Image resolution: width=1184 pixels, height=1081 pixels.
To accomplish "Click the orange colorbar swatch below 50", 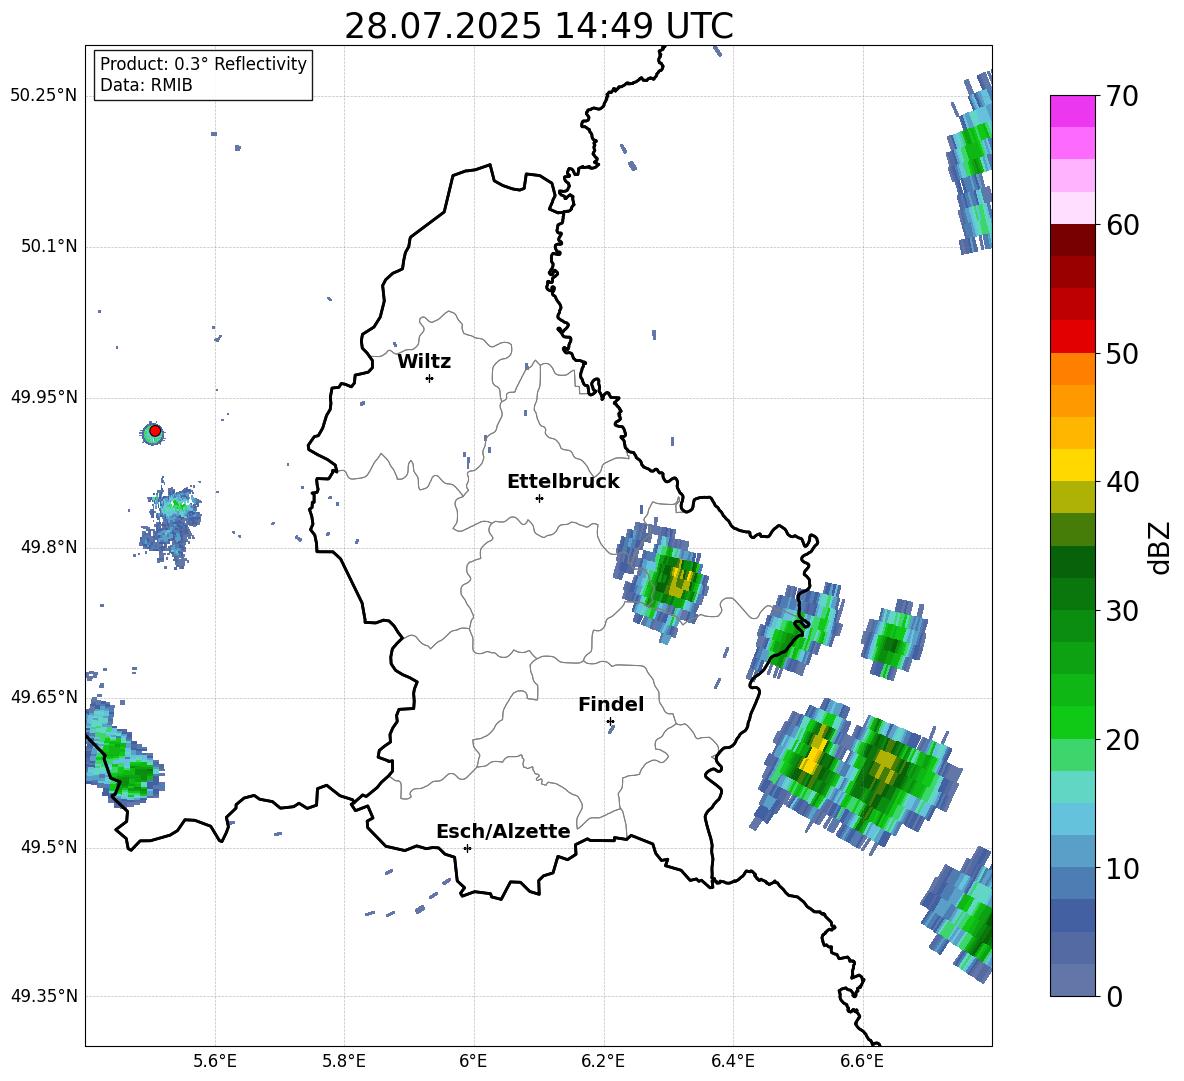I will pos(1072,368).
